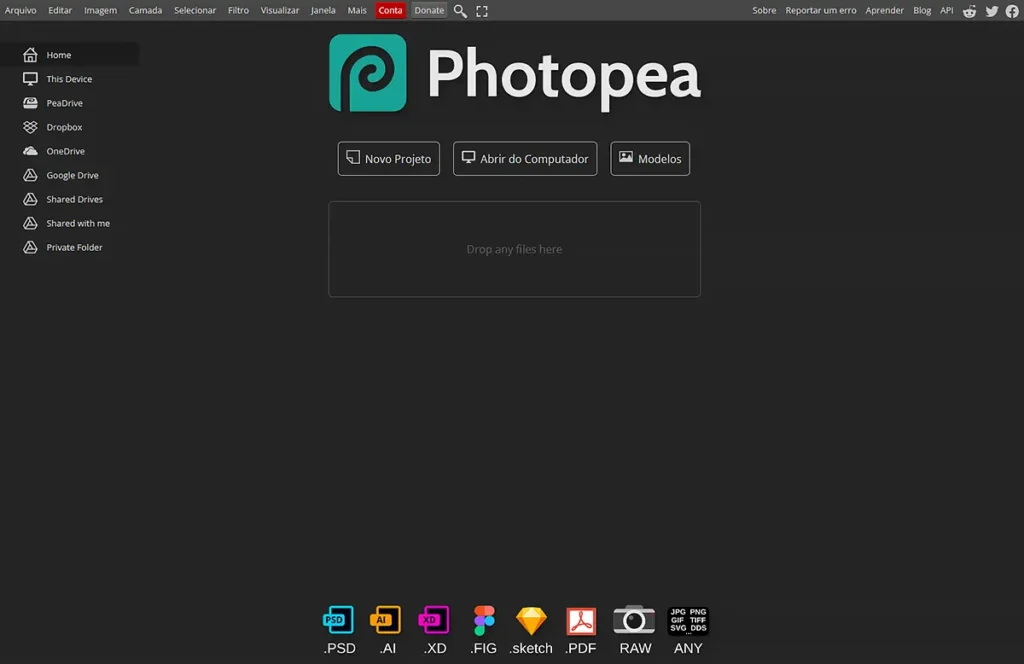Open OneDrive in the sidebar
The image size is (1024, 664).
pyautogui.click(x=69, y=151)
